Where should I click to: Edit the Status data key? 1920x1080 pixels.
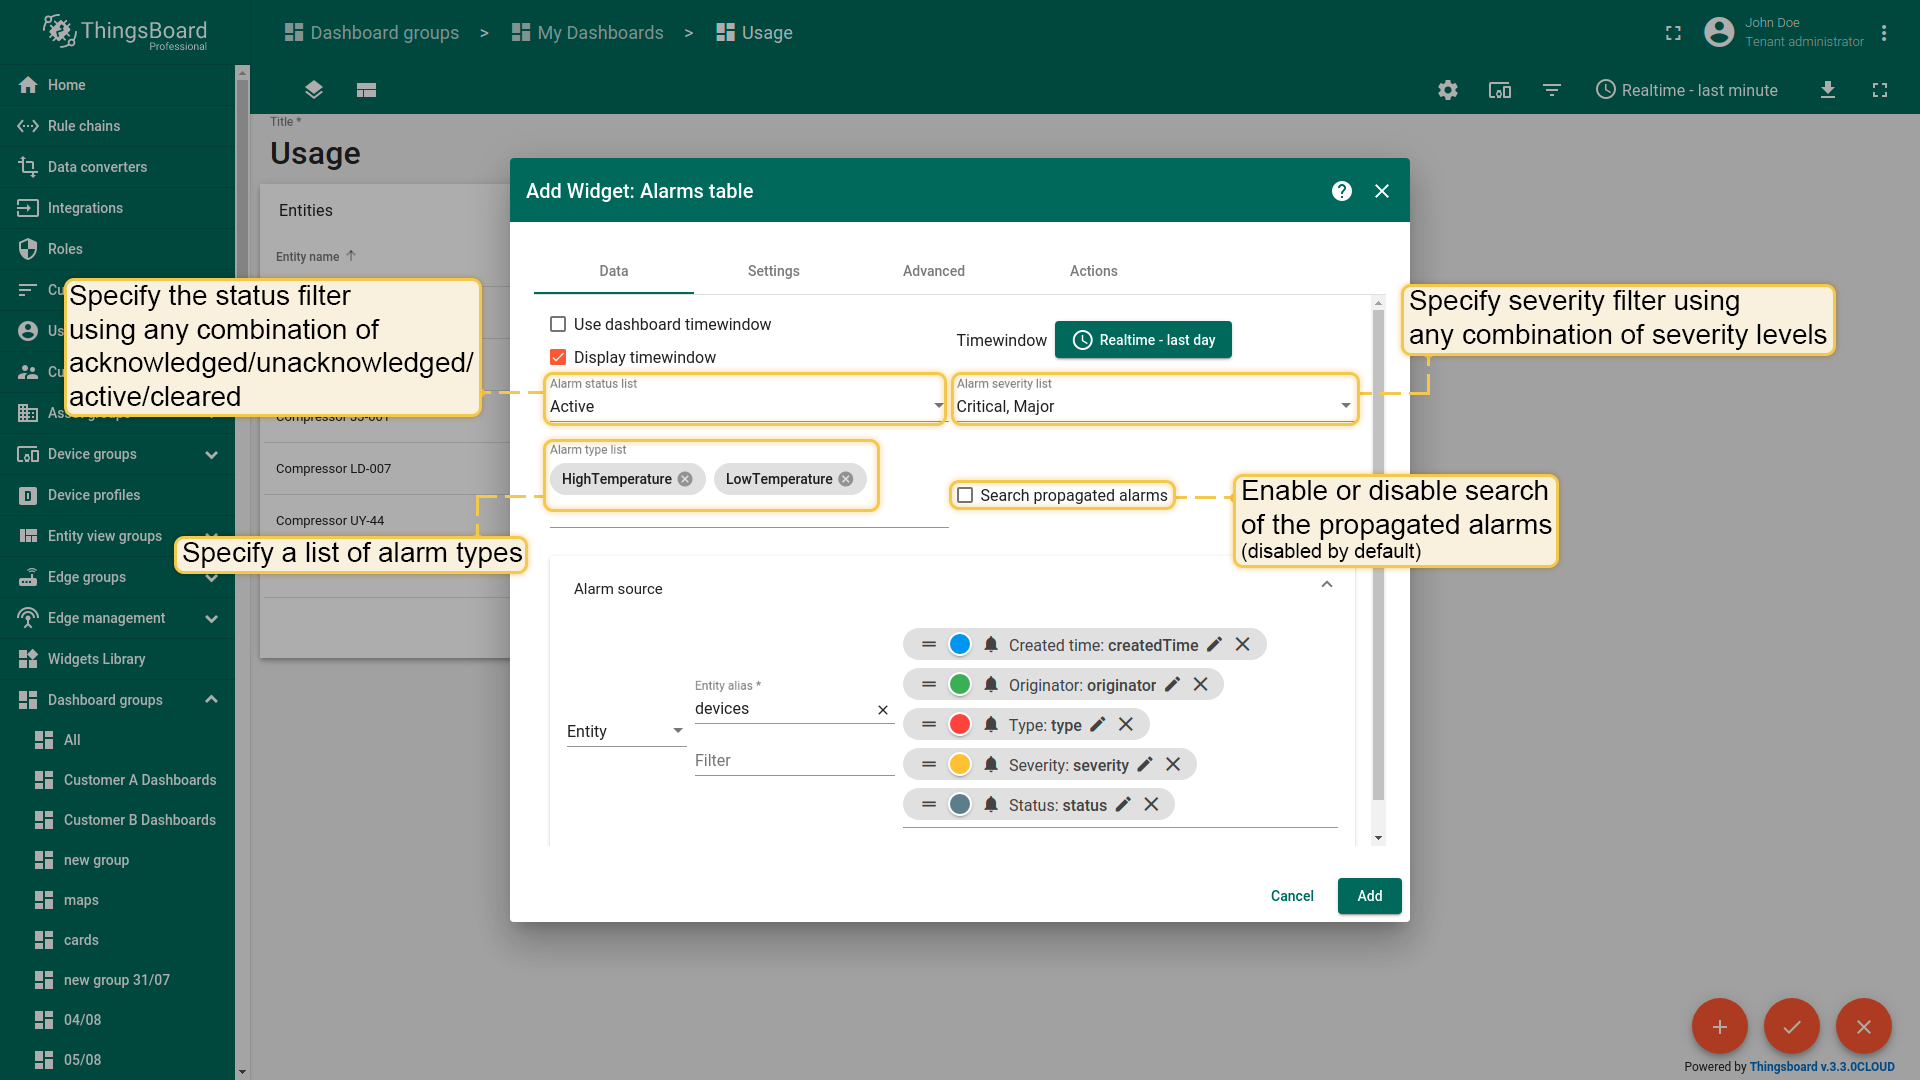[1123, 805]
